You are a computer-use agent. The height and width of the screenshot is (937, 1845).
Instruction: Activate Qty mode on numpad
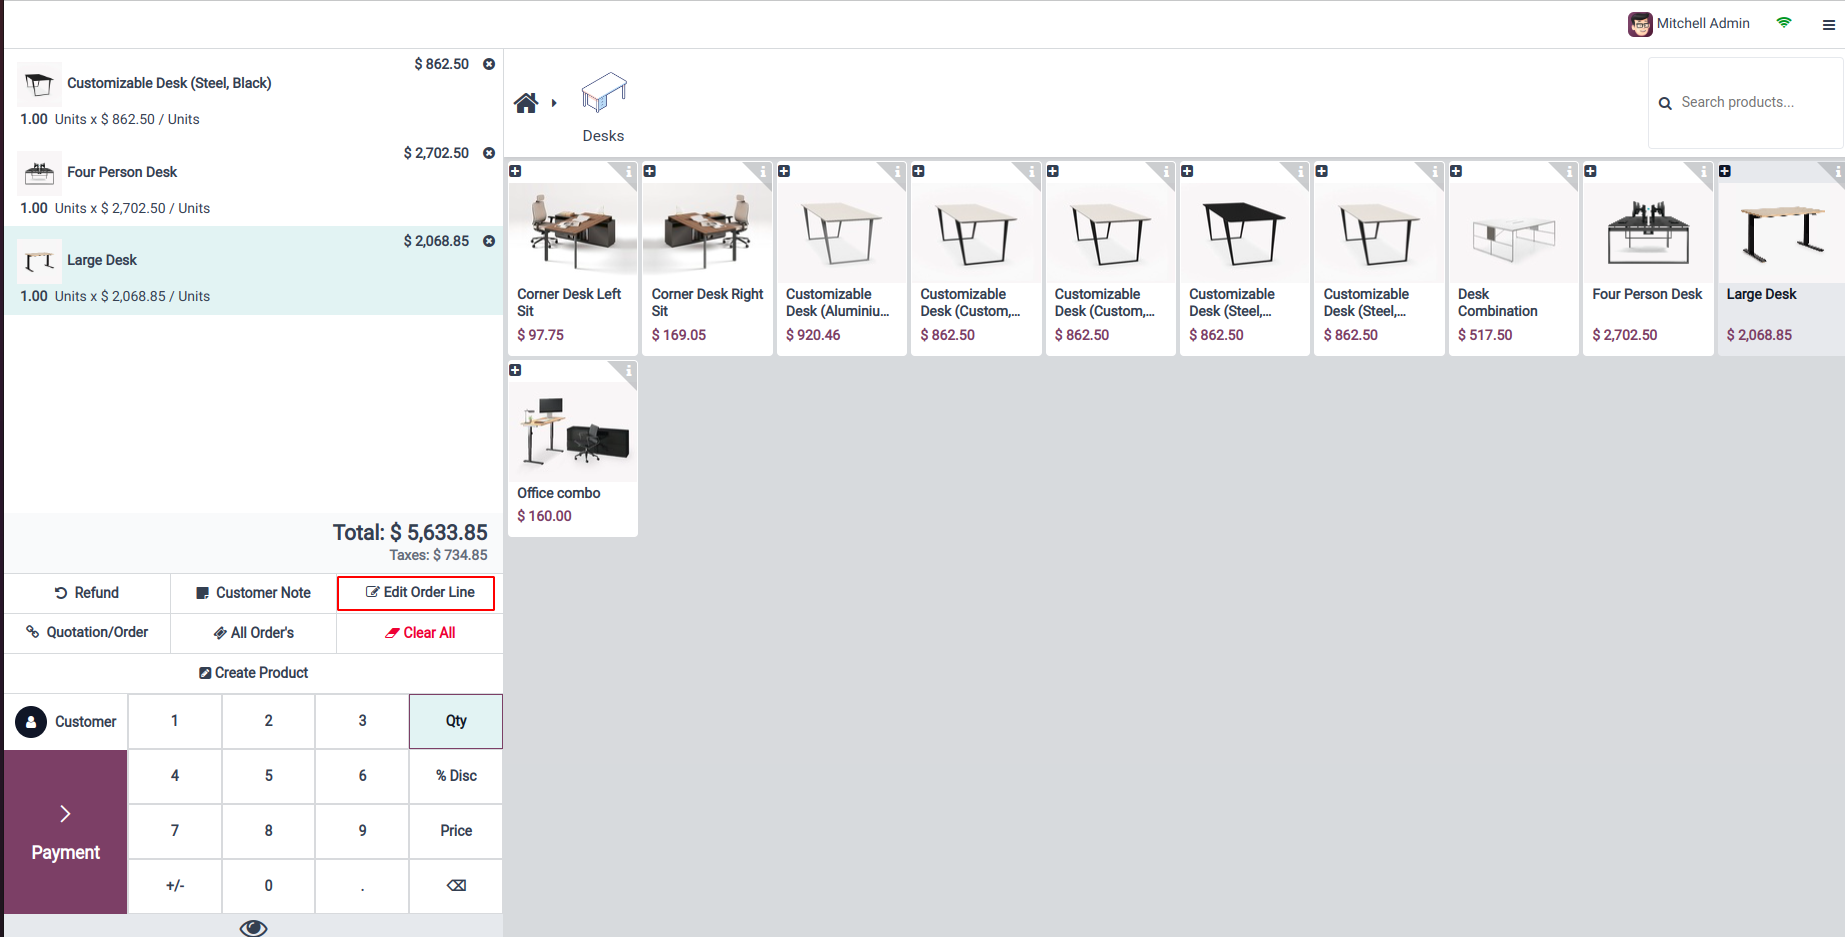[x=456, y=721]
